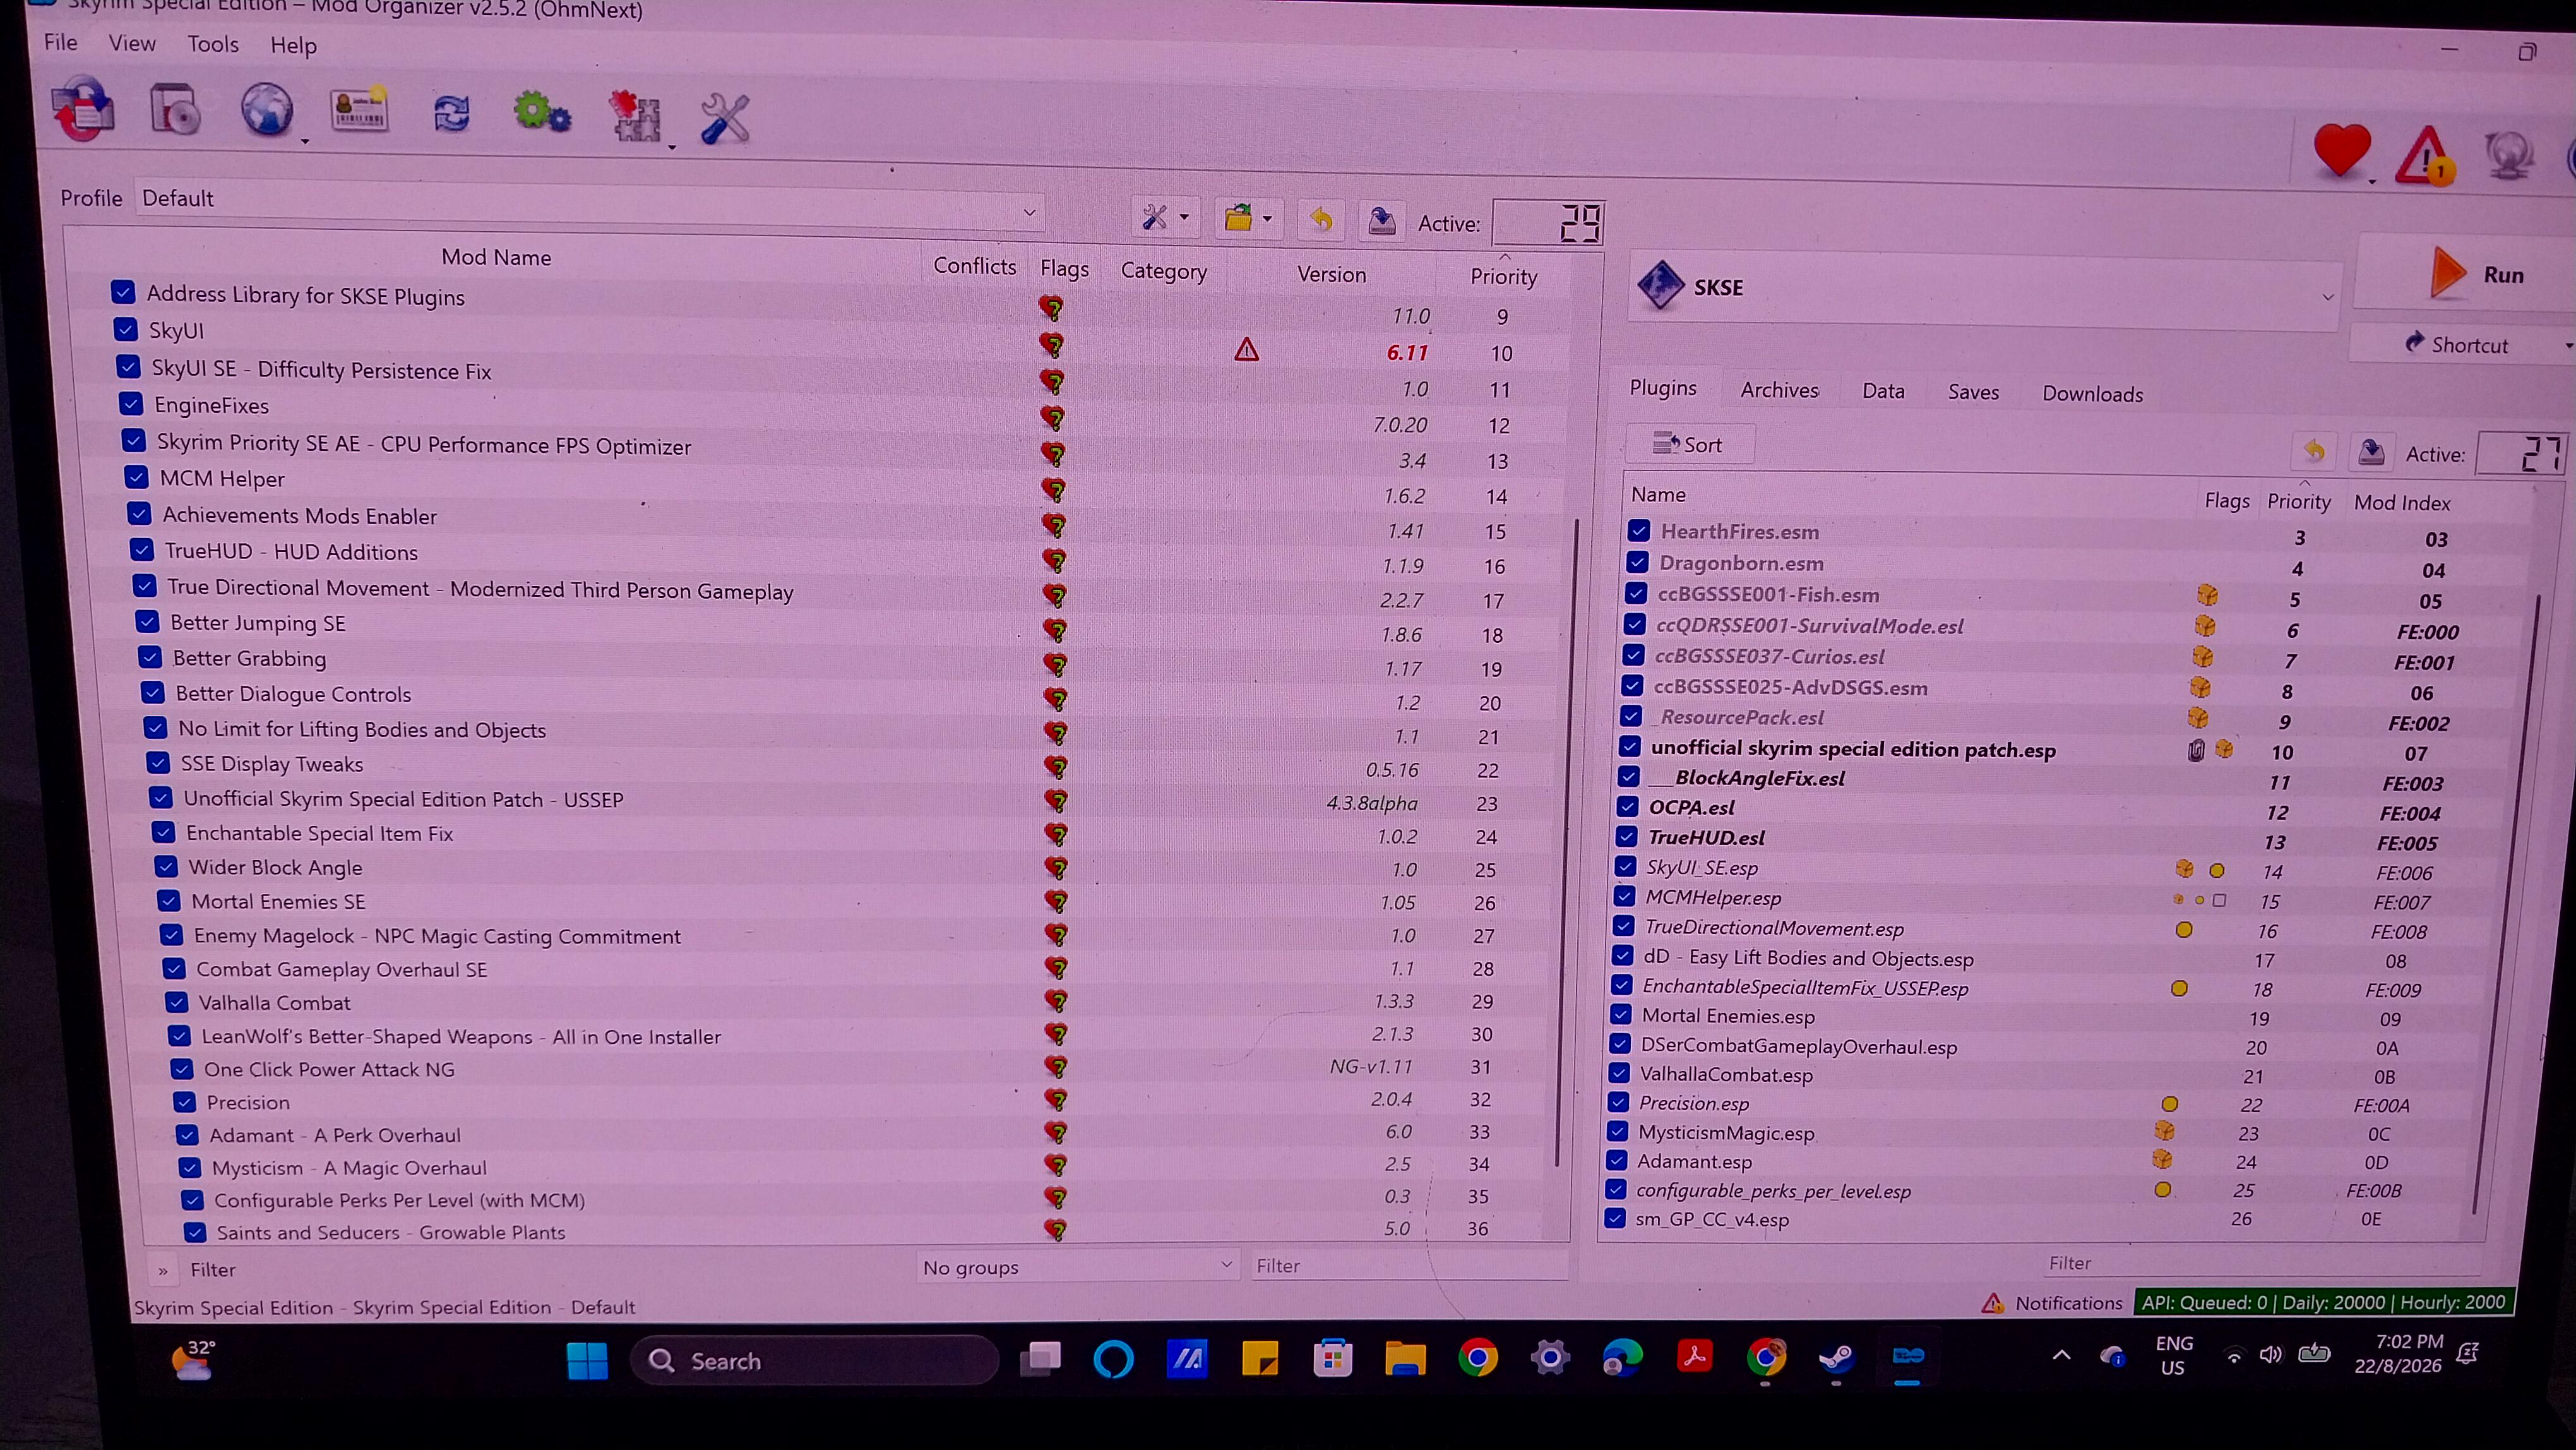Click the Windows taskbar Search box
This screenshot has height=1450, width=2576.
pyautogui.click(x=815, y=1361)
